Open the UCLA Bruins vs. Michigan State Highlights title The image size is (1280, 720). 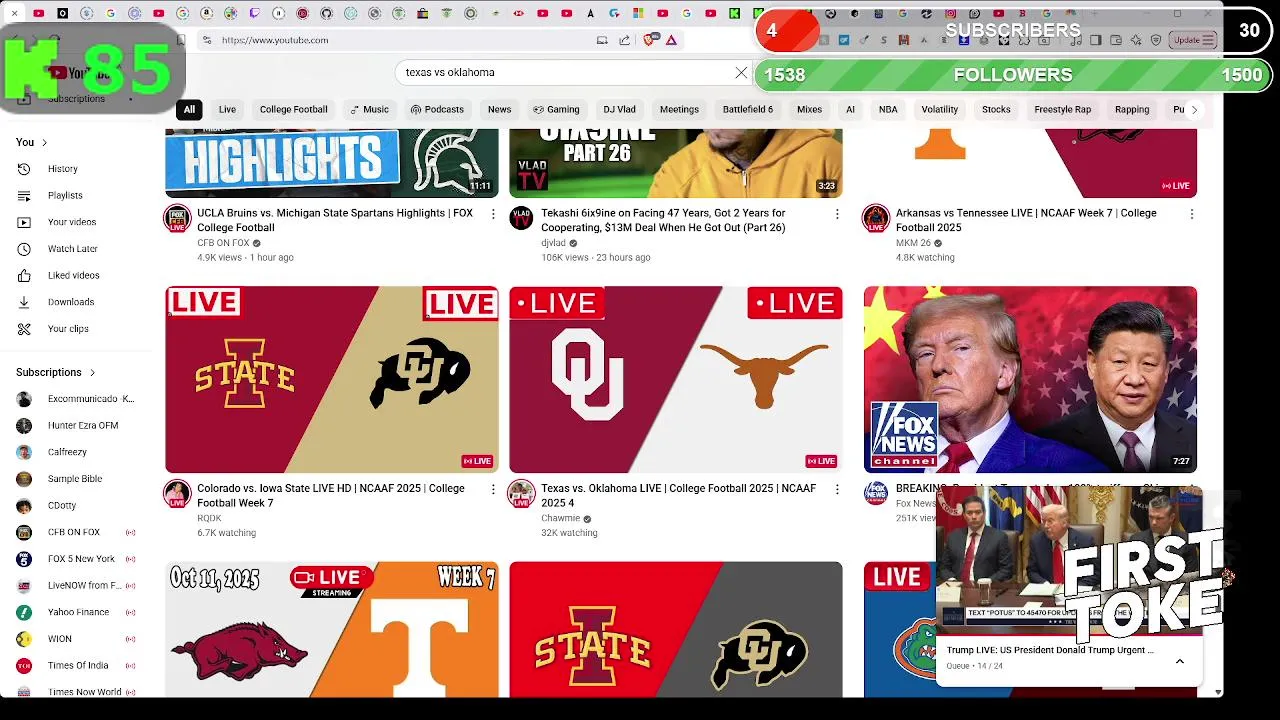[335, 220]
